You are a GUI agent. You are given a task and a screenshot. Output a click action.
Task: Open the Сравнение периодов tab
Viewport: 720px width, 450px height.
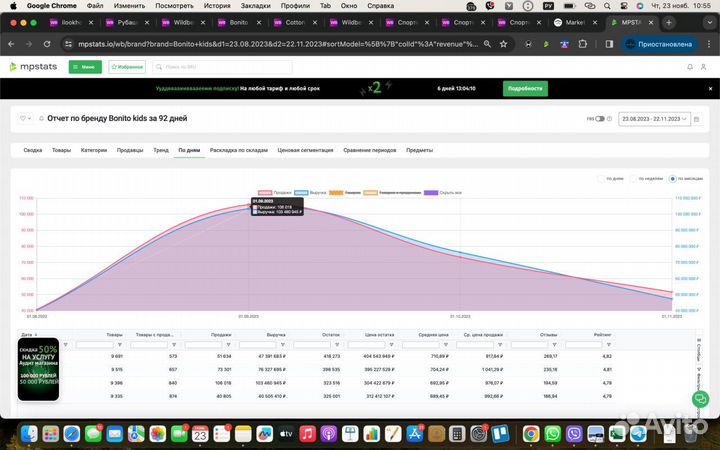point(370,150)
